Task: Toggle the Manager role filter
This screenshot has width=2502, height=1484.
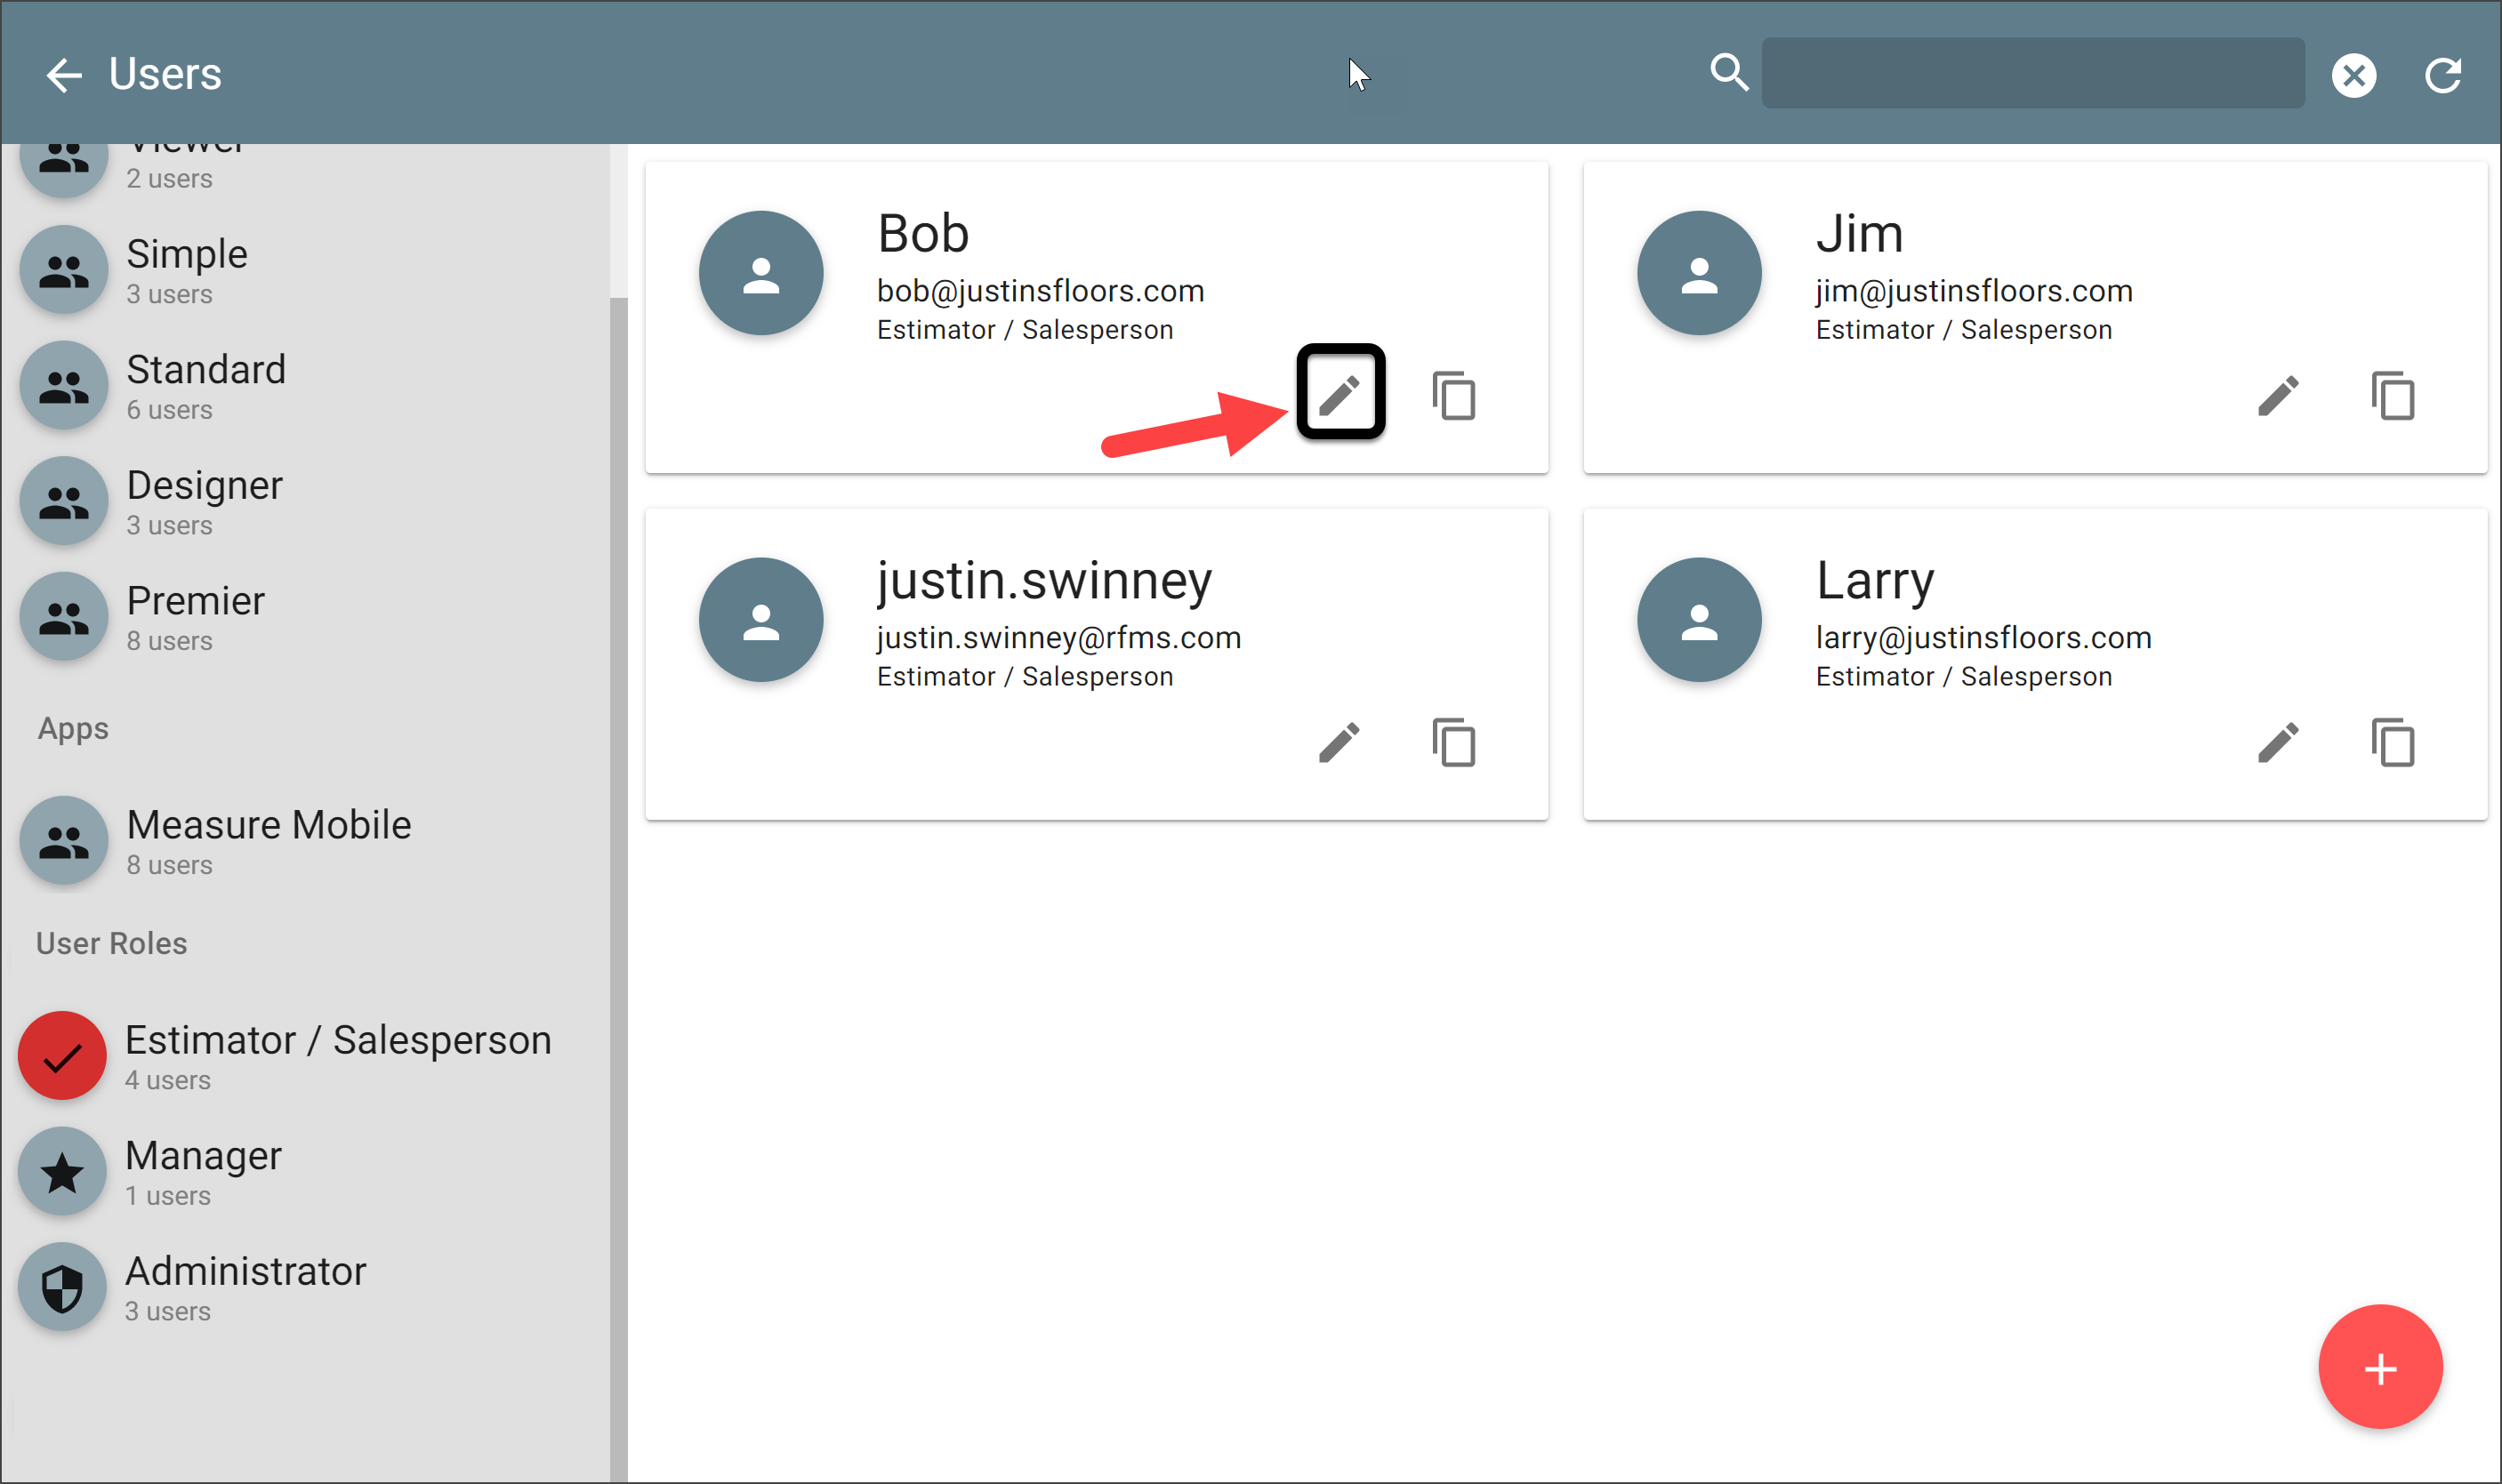Action: click(x=62, y=1172)
